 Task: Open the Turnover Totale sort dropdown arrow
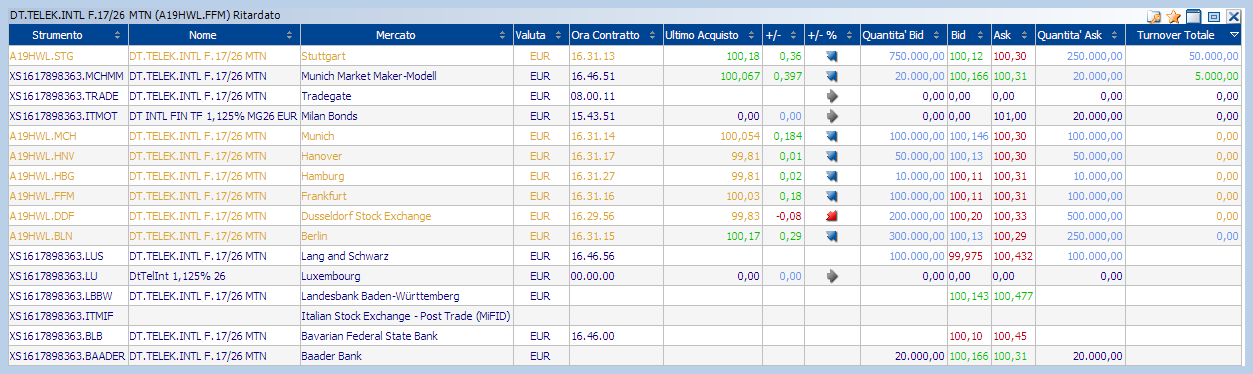click(1233, 35)
